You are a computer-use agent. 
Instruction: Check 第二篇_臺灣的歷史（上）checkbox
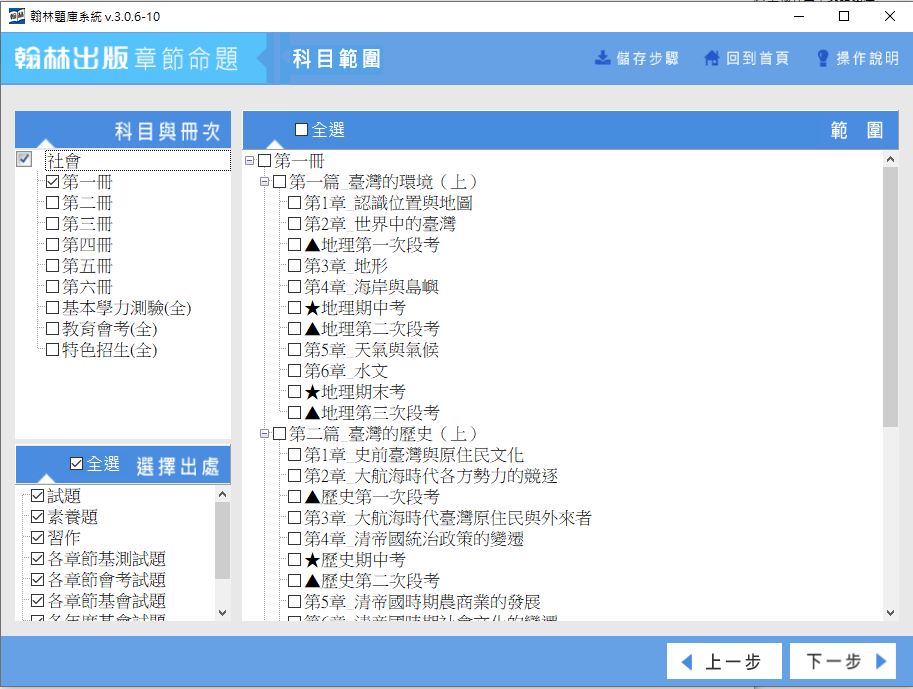tap(279, 433)
